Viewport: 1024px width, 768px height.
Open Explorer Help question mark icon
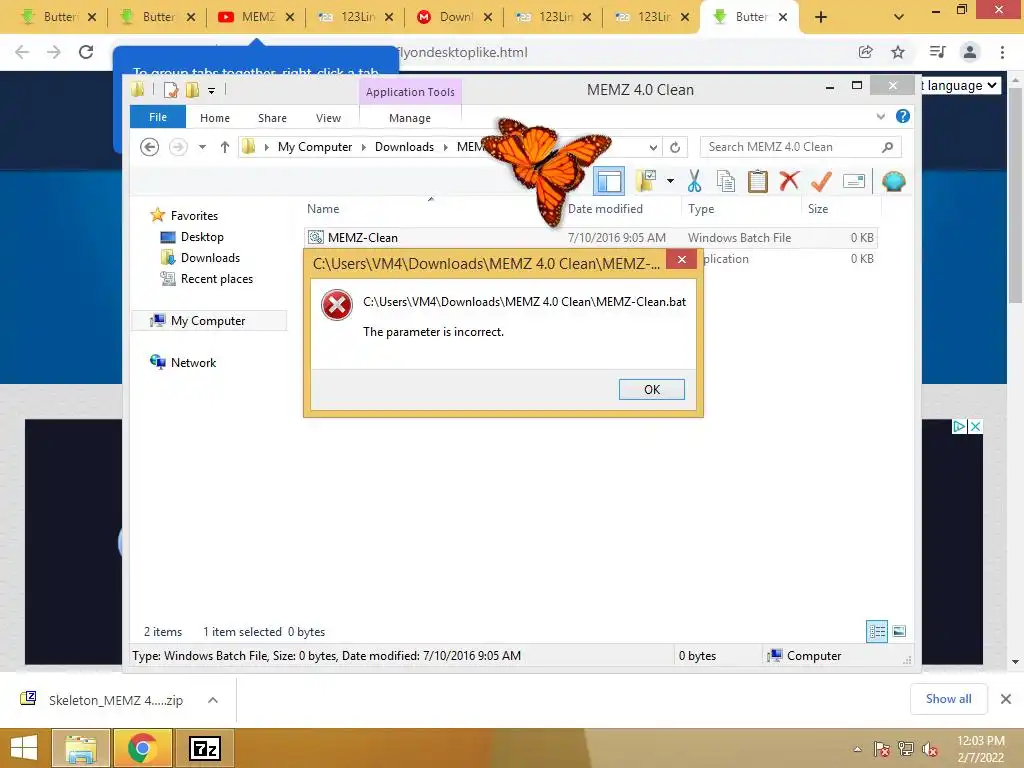tap(903, 116)
